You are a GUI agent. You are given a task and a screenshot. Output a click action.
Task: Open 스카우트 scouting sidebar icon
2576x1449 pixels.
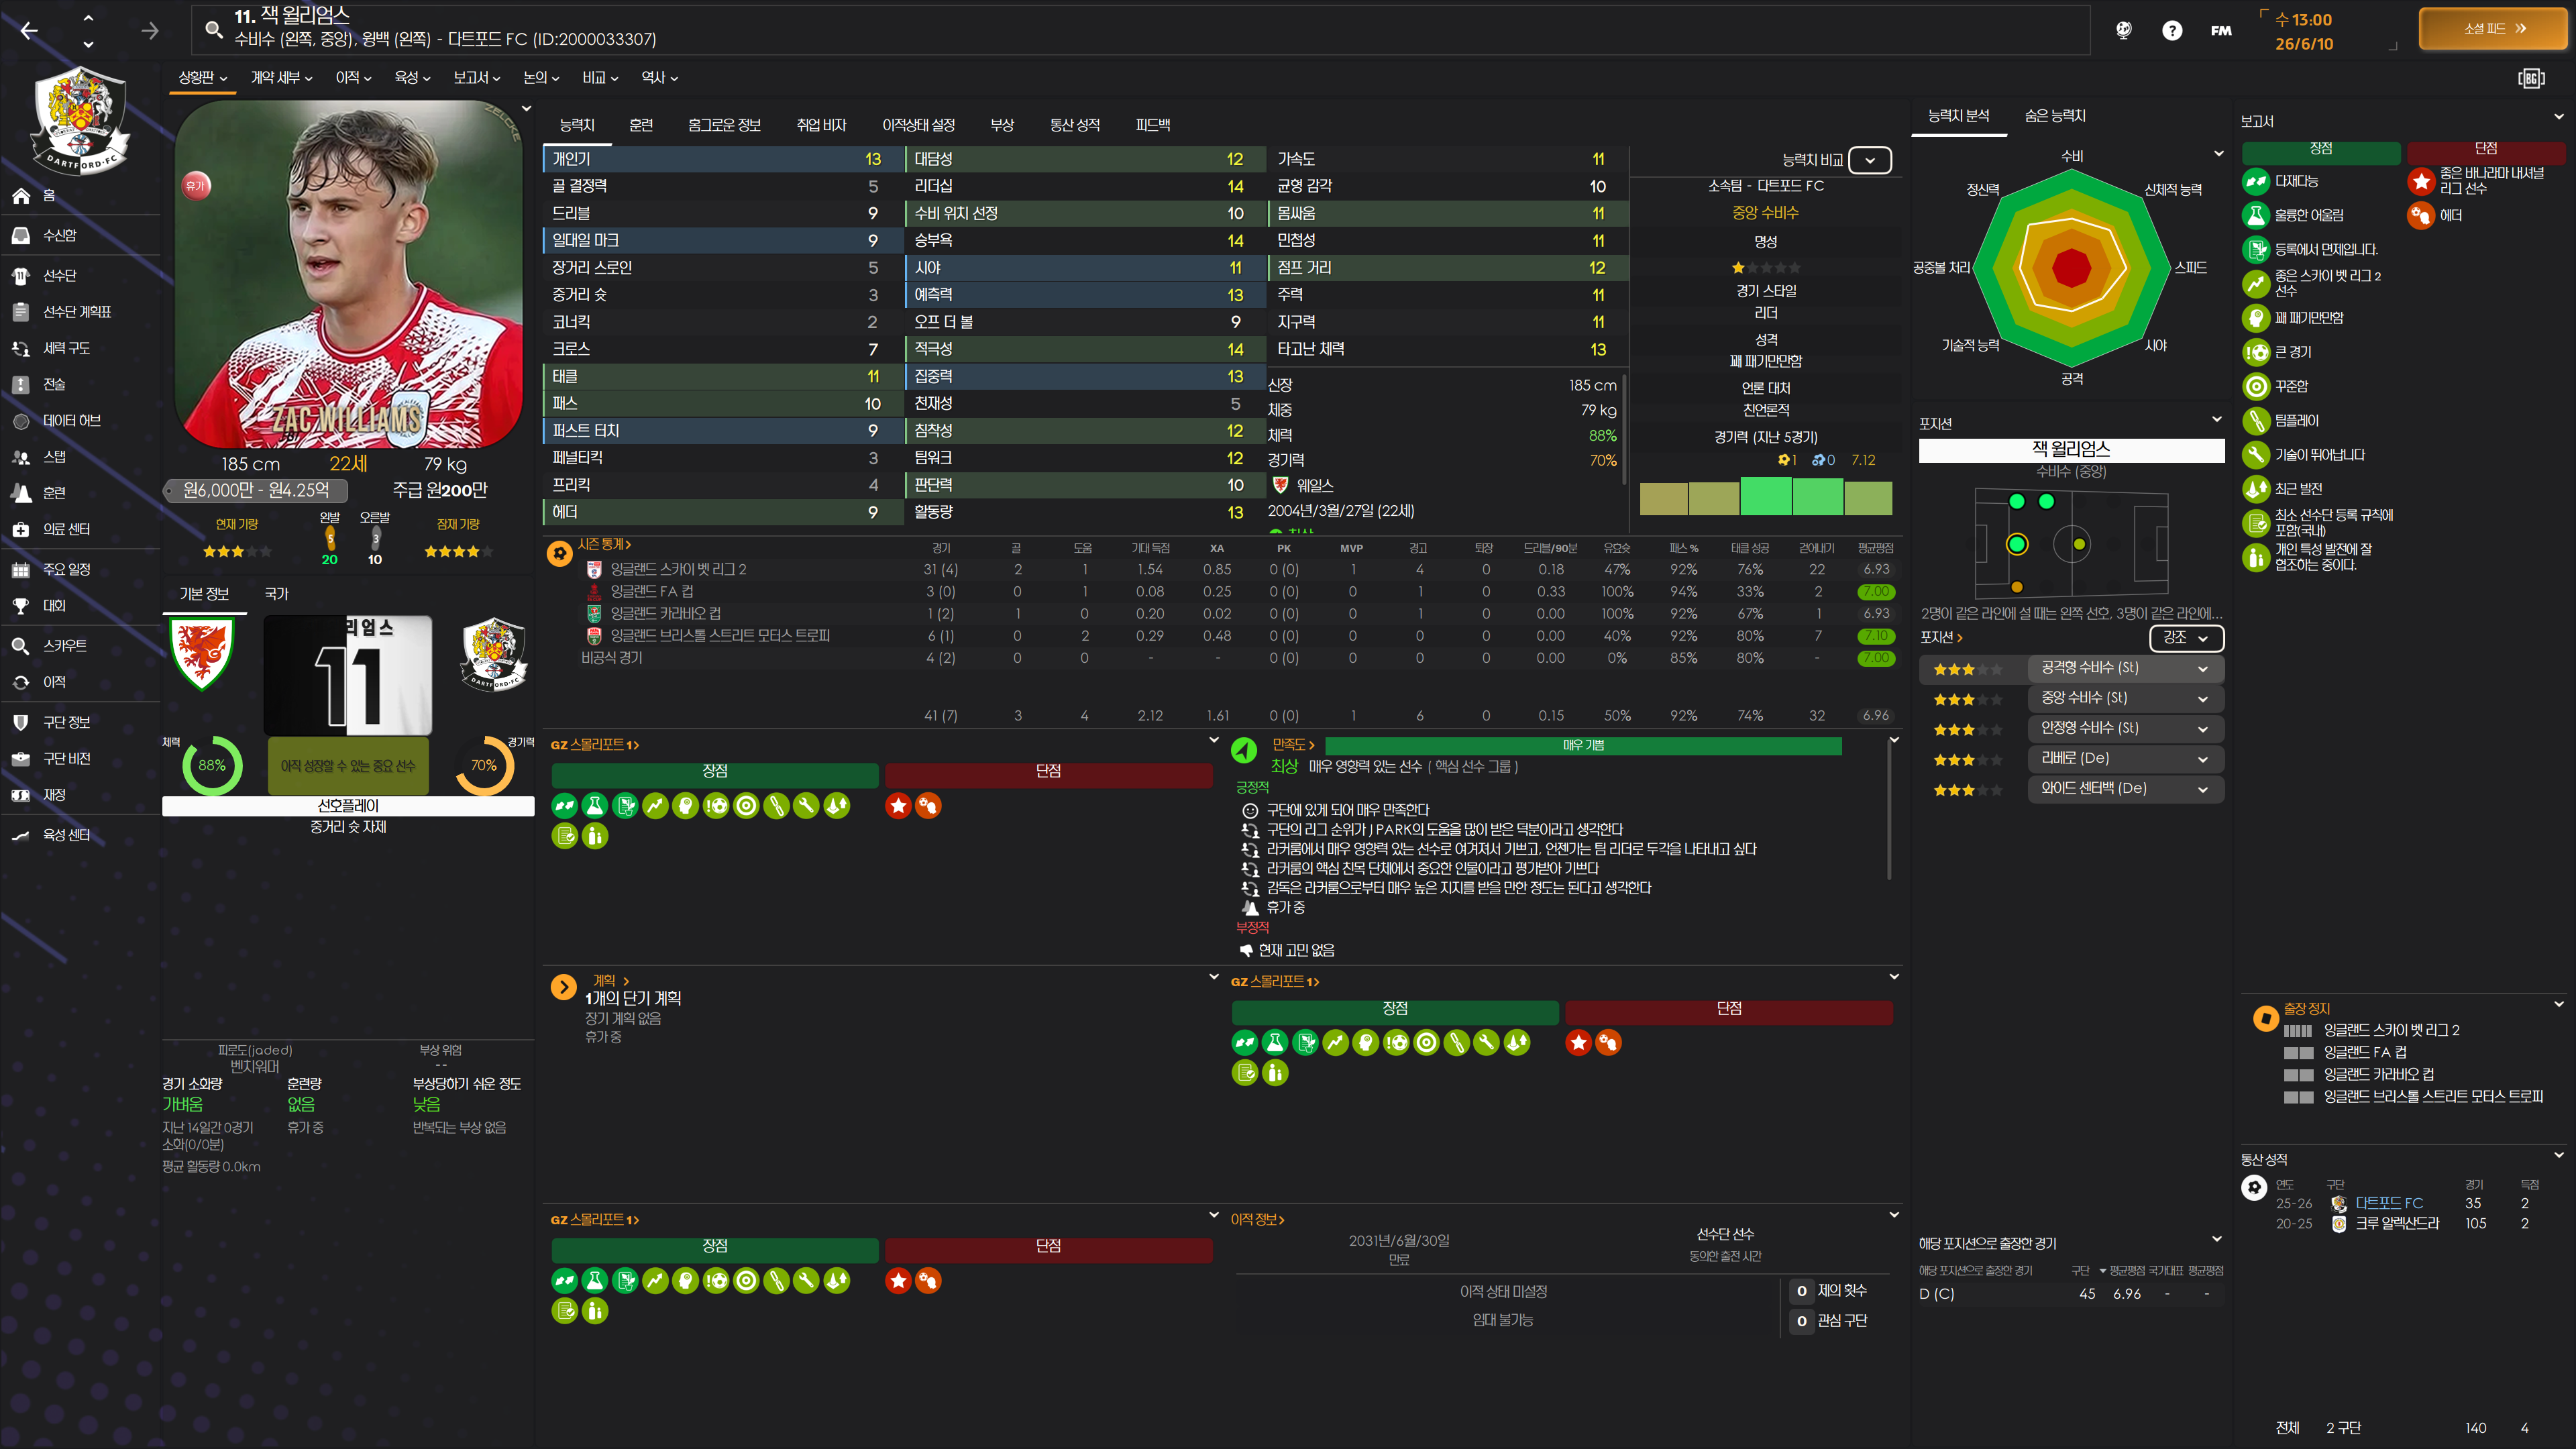20,646
